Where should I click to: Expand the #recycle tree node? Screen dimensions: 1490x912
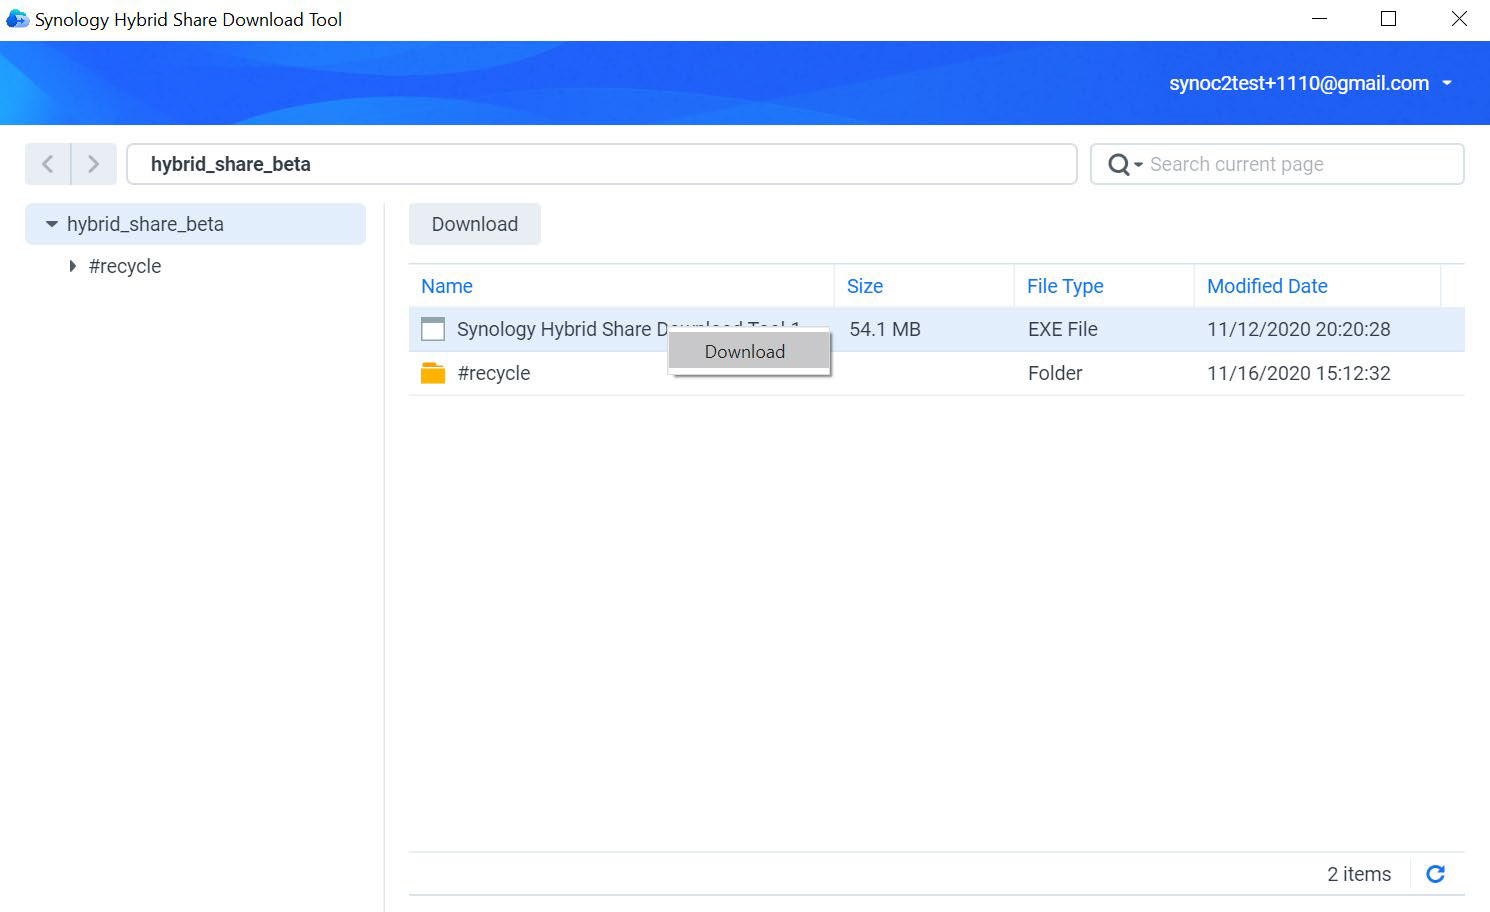click(73, 266)
